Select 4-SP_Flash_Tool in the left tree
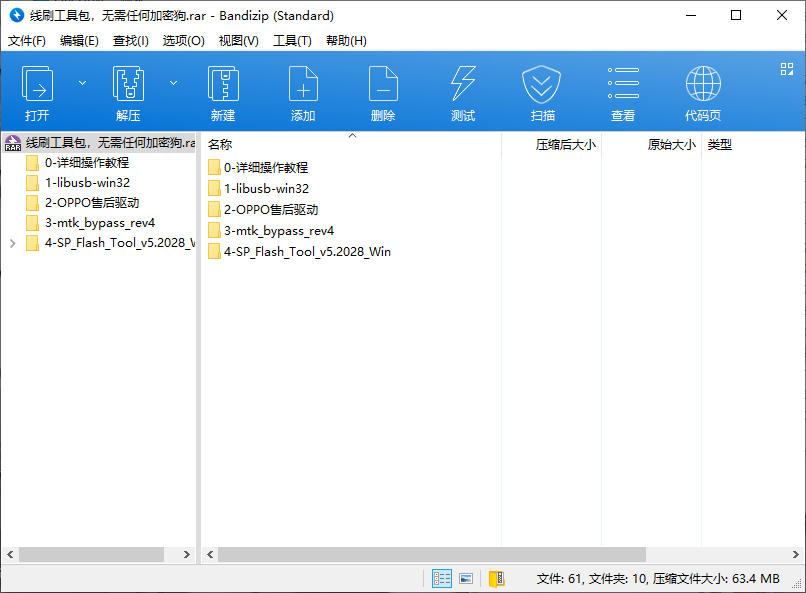 pos(120,243)
